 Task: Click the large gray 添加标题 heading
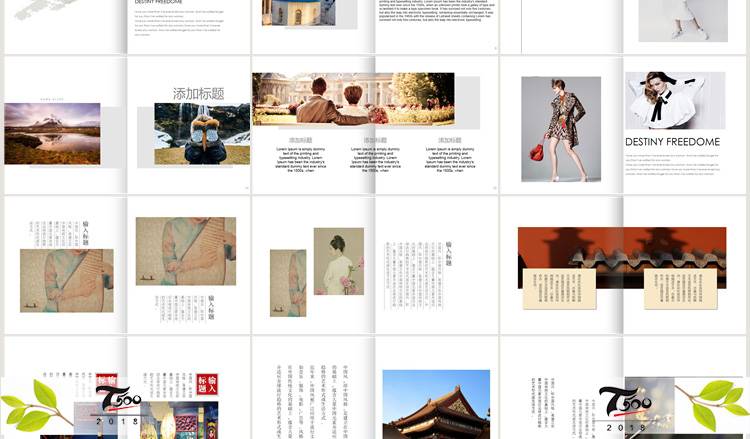pos(199,94)
